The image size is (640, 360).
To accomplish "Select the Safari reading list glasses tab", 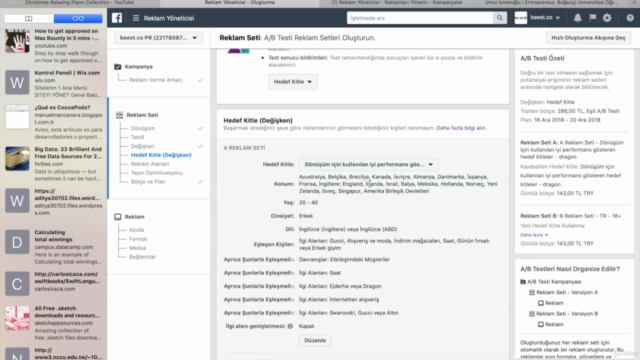I will coord(78,18).
